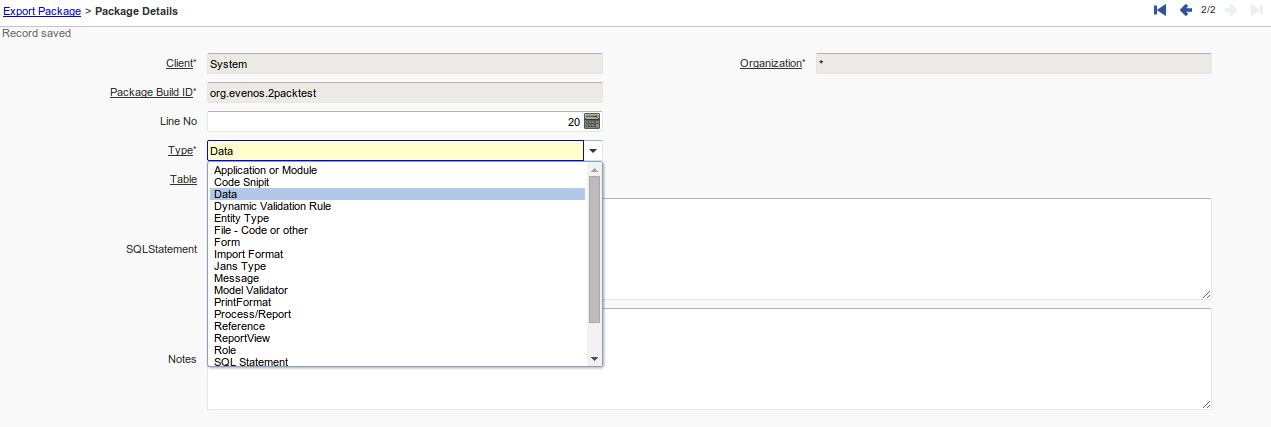
Task: Open the Export Package breadcrumb link
Action: point(42,11)
